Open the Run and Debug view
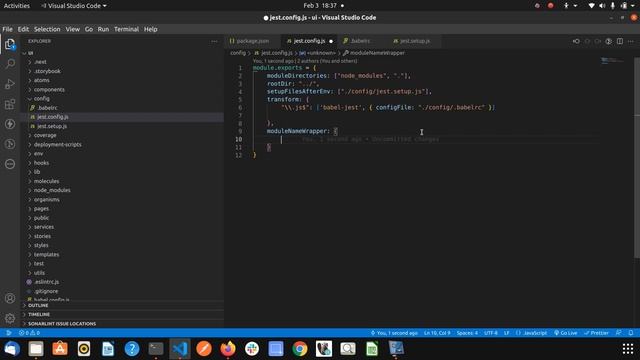The width and height of the screenshot is (640, 360). point(10,84)
